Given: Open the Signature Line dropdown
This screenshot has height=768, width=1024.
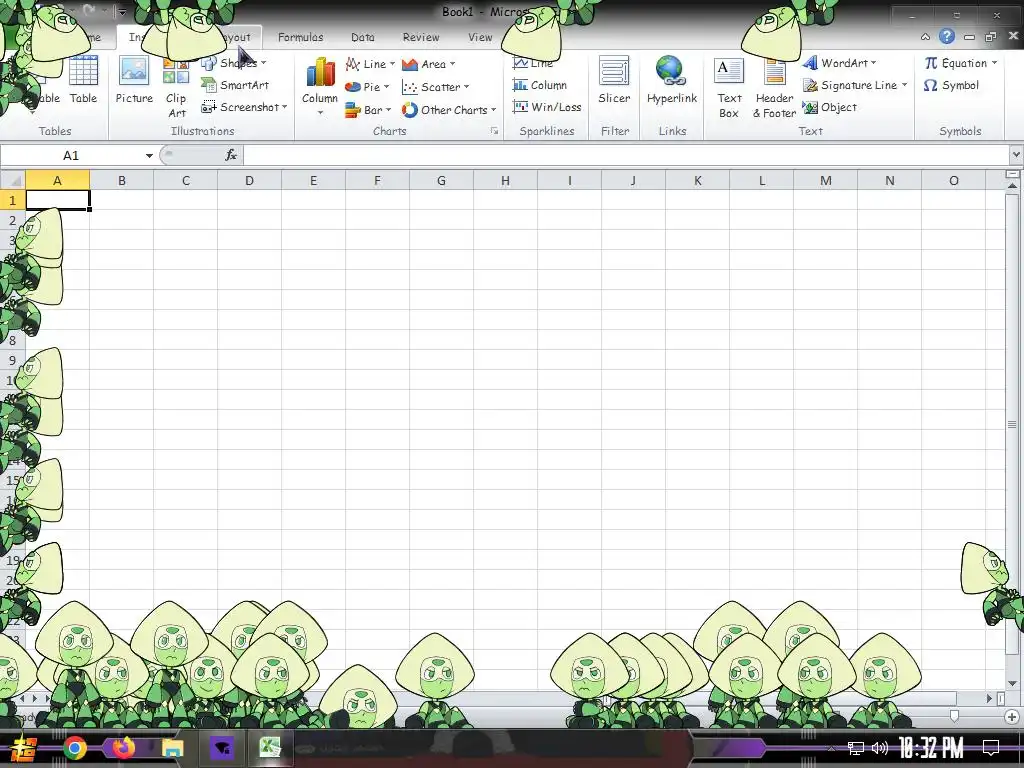Looking at the screenshot, I should pos(856,85).
